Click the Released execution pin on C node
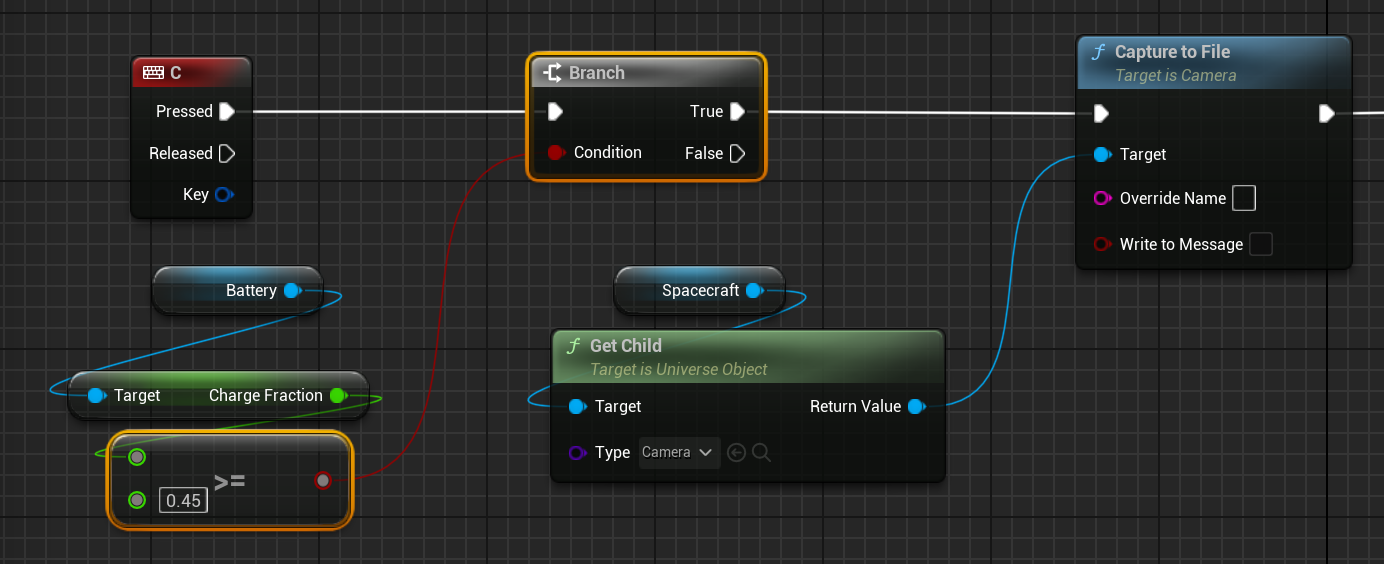 coord(227,153)
